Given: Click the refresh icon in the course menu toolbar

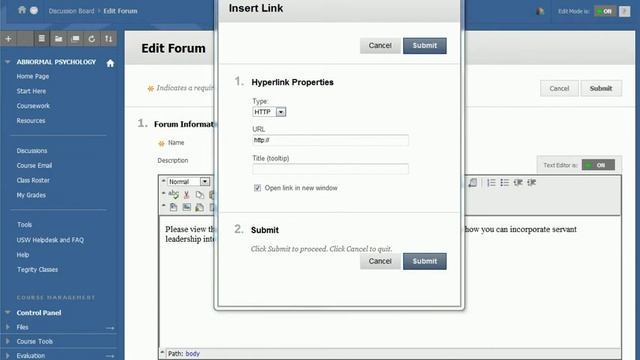Looking at the screenshot, I should (x=92, y=39).
